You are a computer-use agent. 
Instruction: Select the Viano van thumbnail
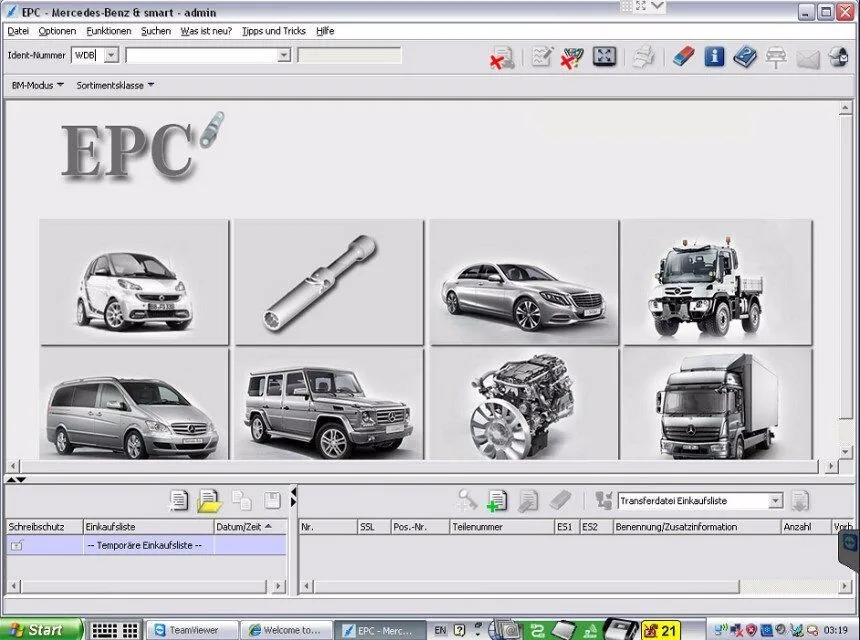(134, 404)
